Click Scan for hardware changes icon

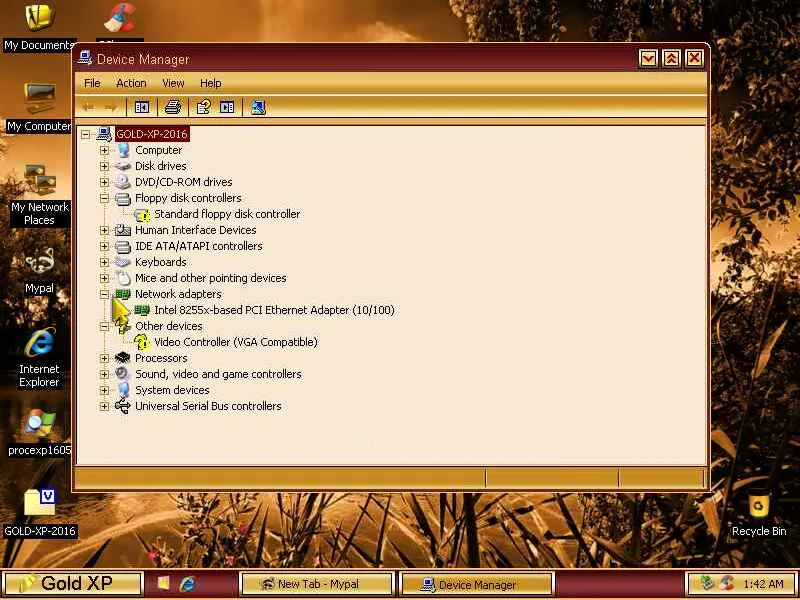coord(258,107)
